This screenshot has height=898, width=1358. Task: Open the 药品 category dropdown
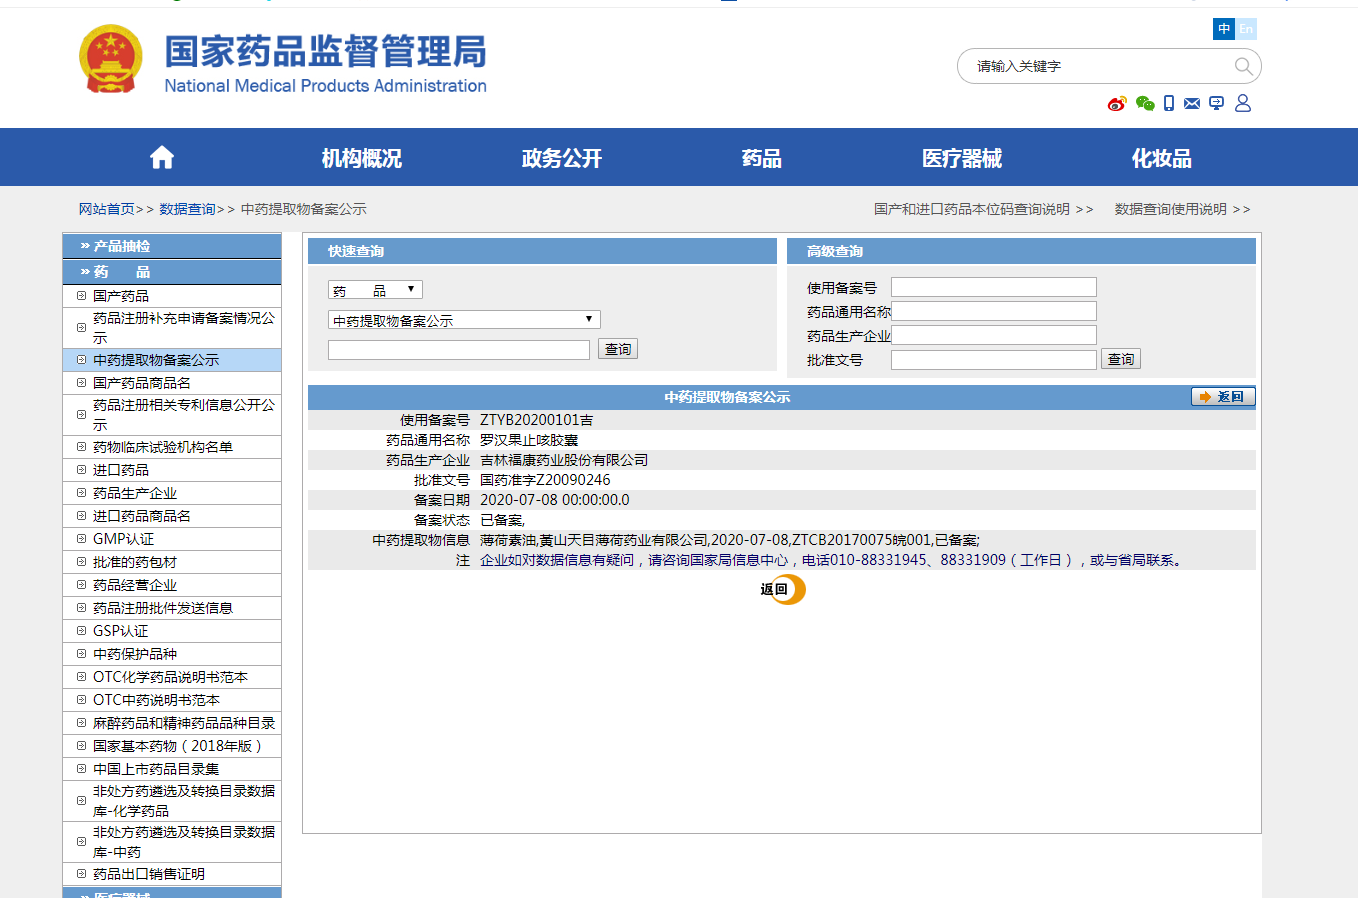click(x=375, y=290)
